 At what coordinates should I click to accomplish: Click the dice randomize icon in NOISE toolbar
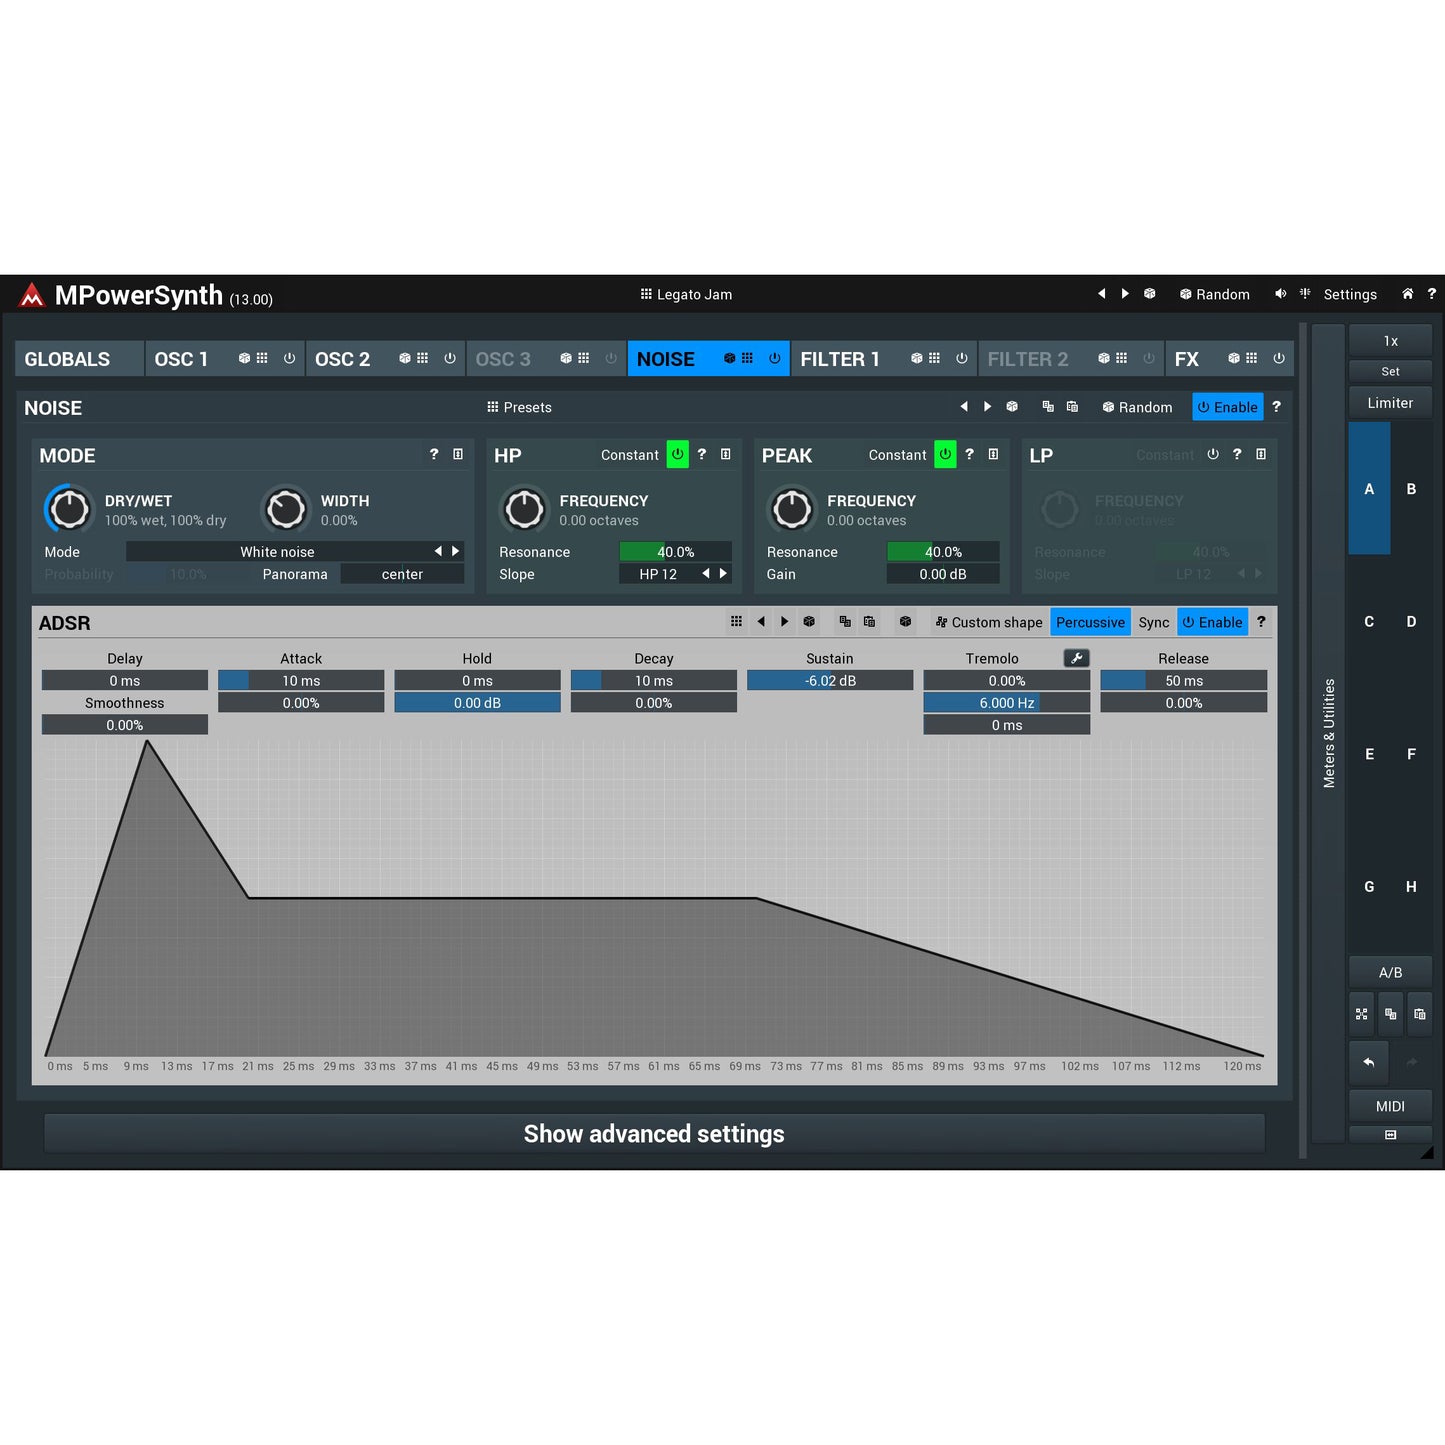click(x=1012, y=407)
